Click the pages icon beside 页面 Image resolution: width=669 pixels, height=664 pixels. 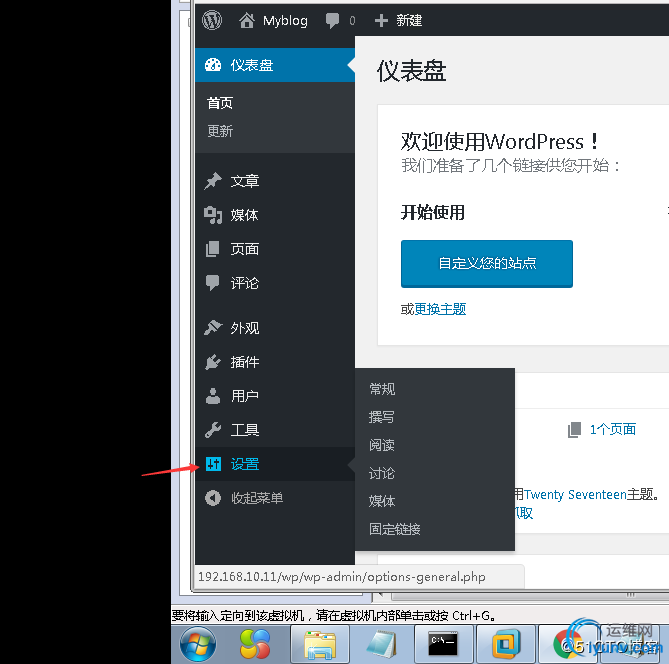pyautogui.click(x=212, y=249)
